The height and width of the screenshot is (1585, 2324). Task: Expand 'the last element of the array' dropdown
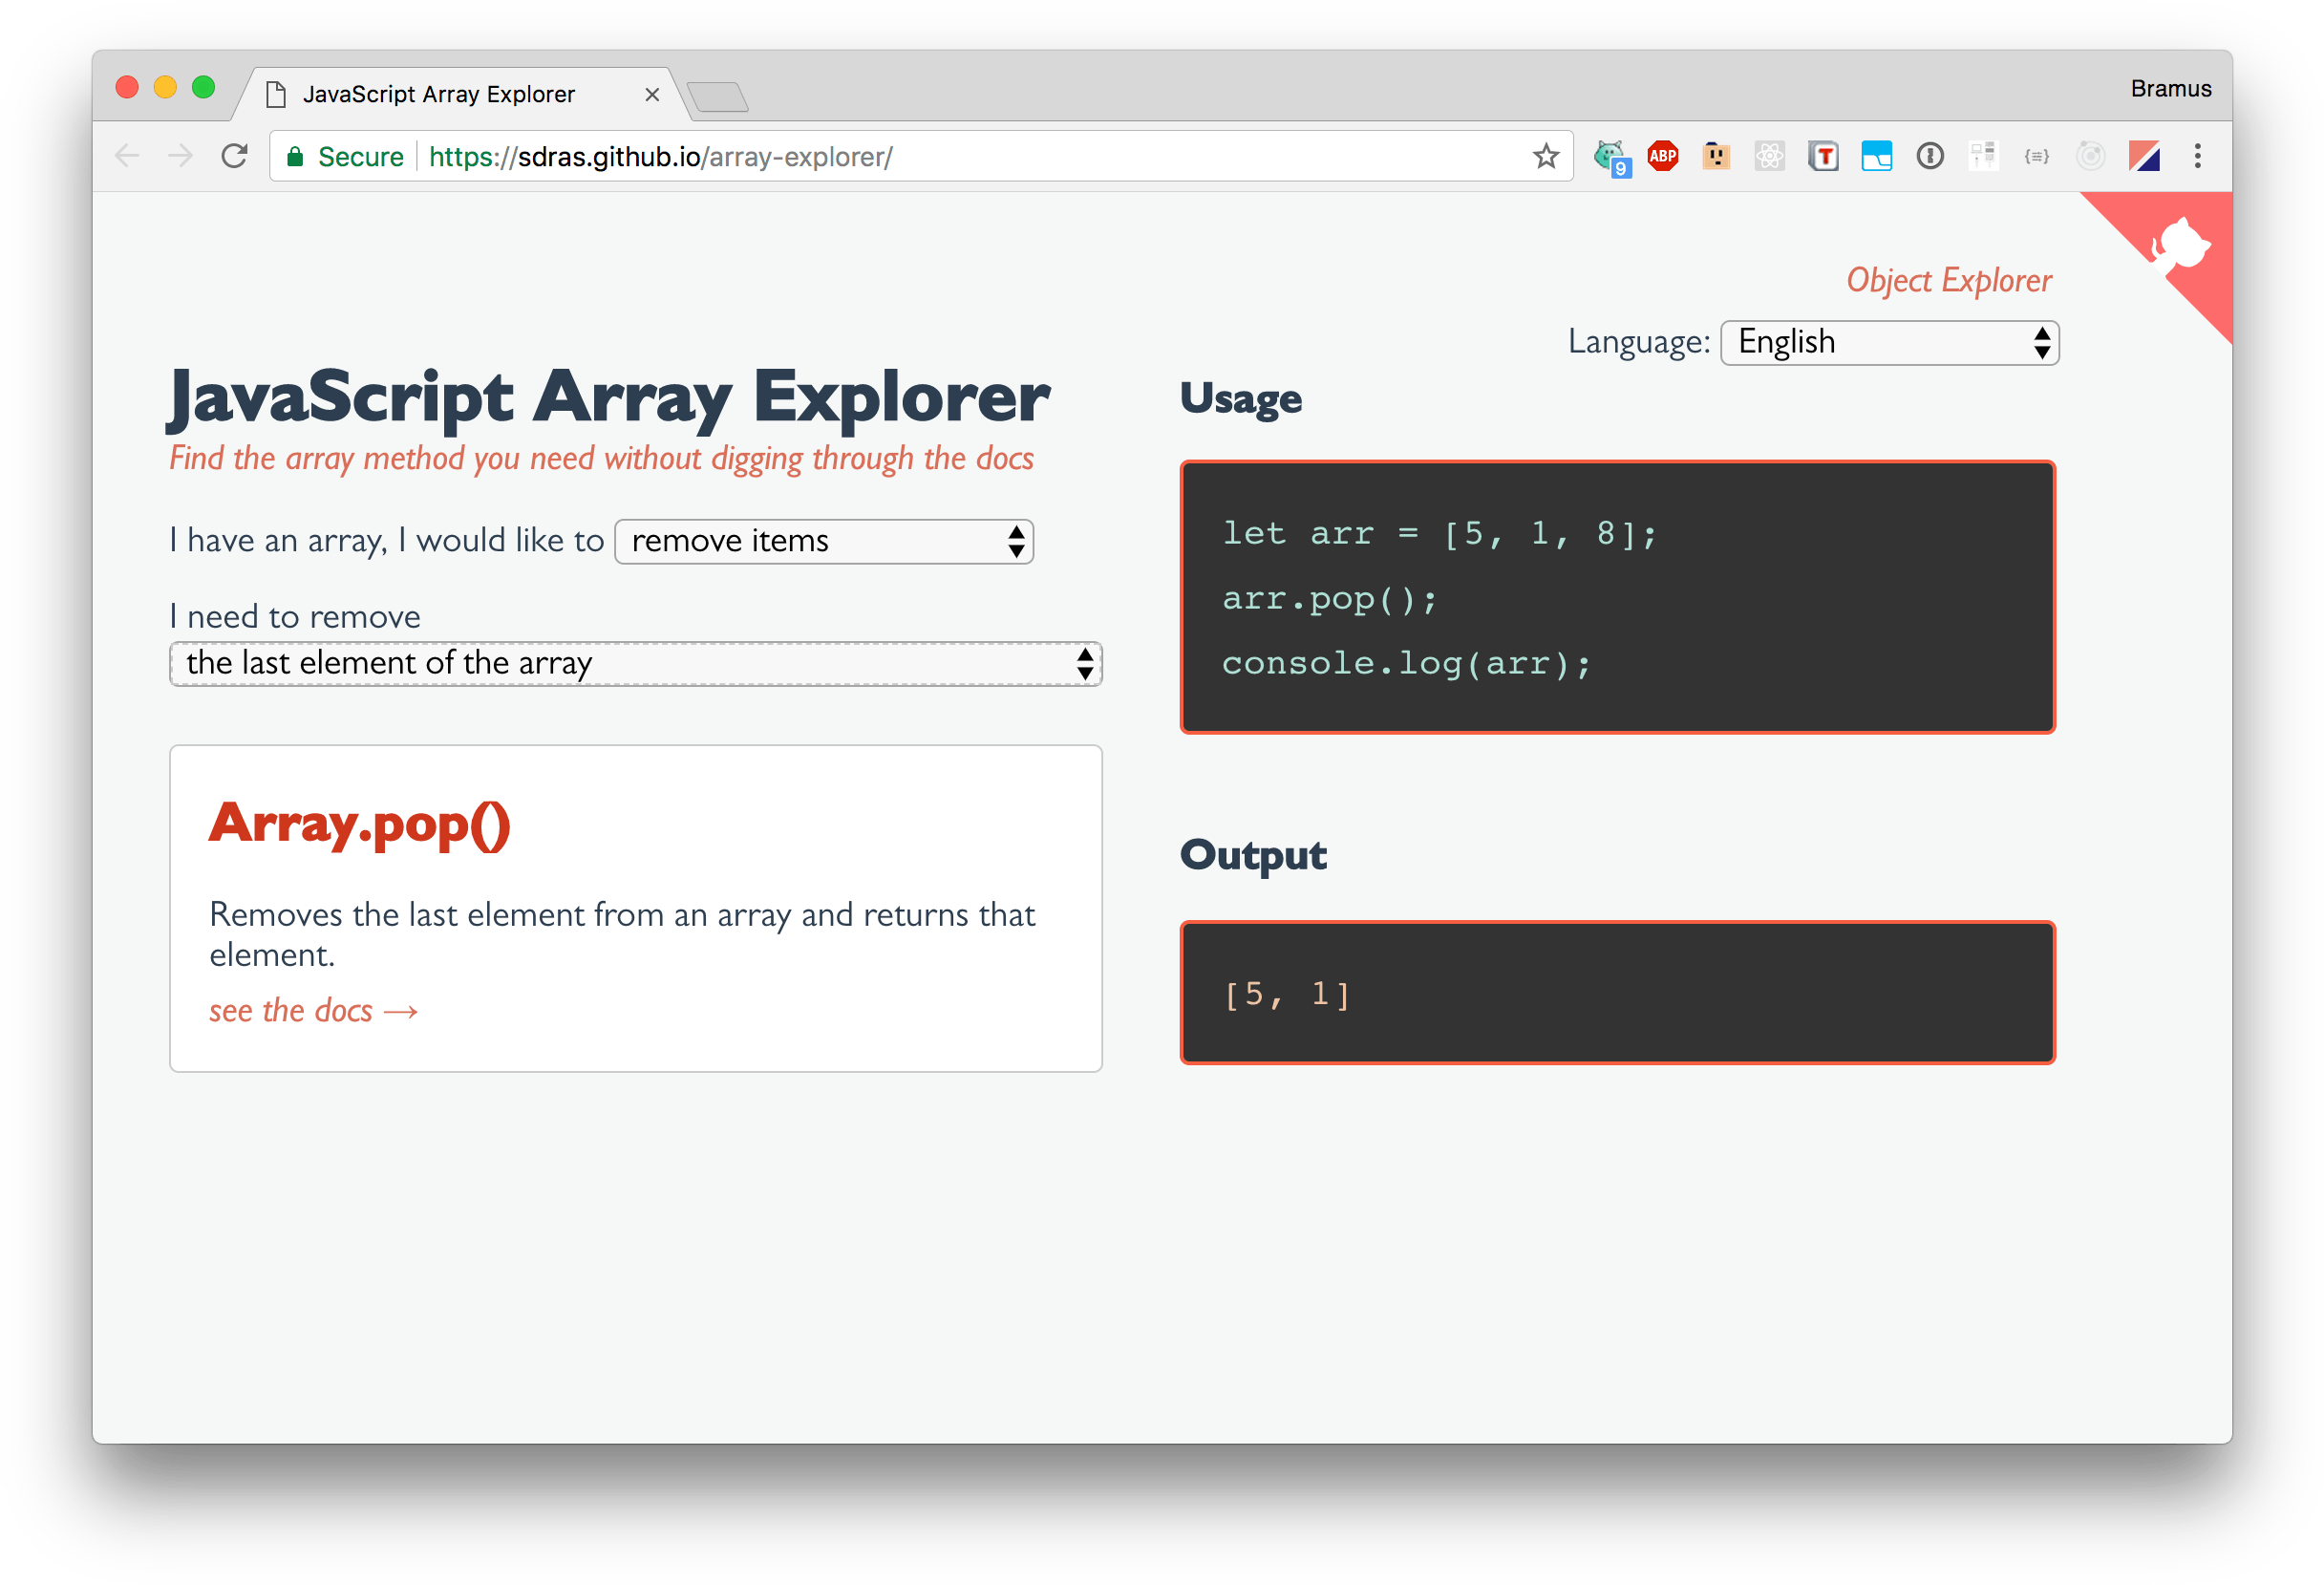pos(635,664)
